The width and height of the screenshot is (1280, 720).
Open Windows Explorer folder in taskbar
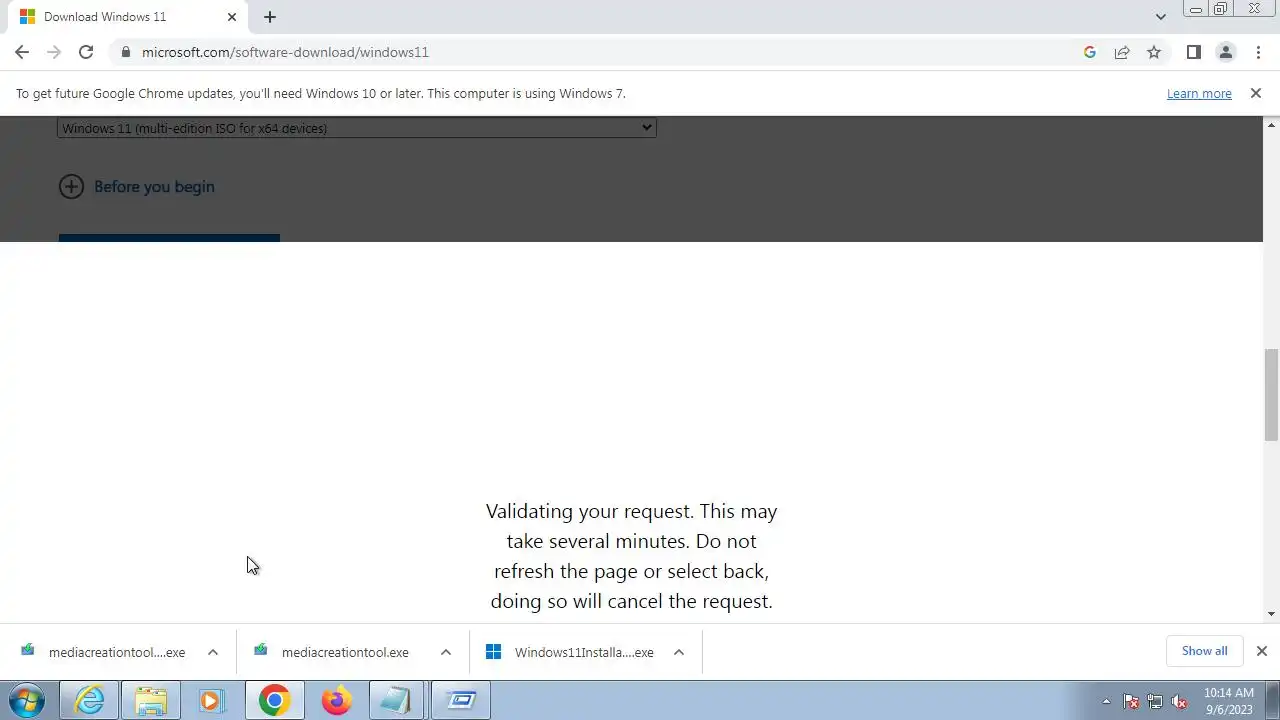point(151,701)
